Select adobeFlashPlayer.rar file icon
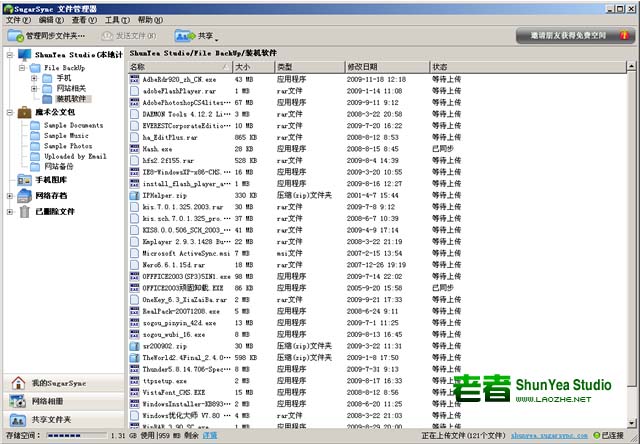 (x=134, y=91)
